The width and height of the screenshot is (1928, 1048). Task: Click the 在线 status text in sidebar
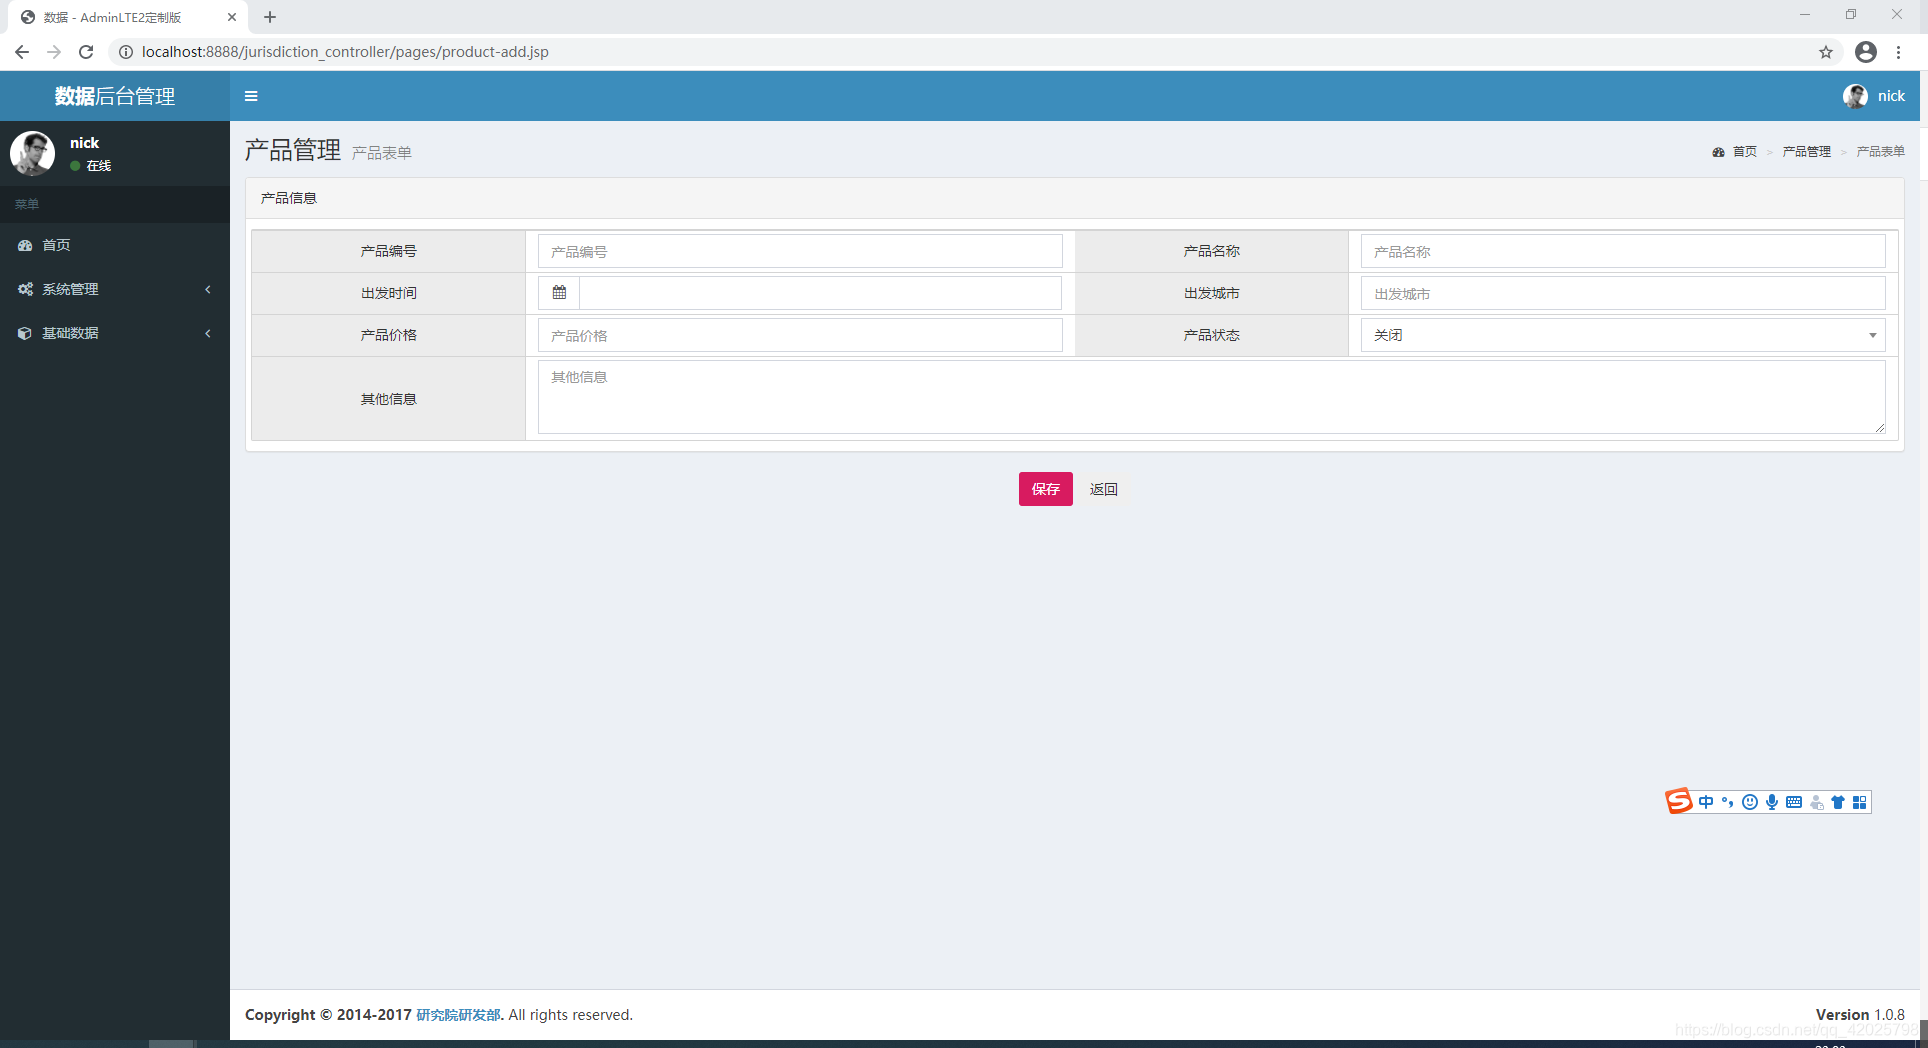99,166
